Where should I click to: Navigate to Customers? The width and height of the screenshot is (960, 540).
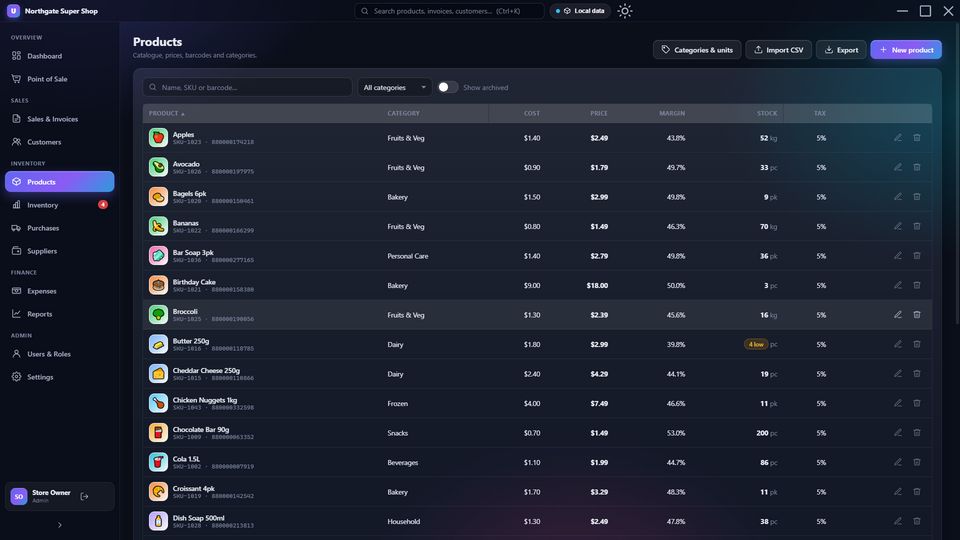click(x=59, y=142)
